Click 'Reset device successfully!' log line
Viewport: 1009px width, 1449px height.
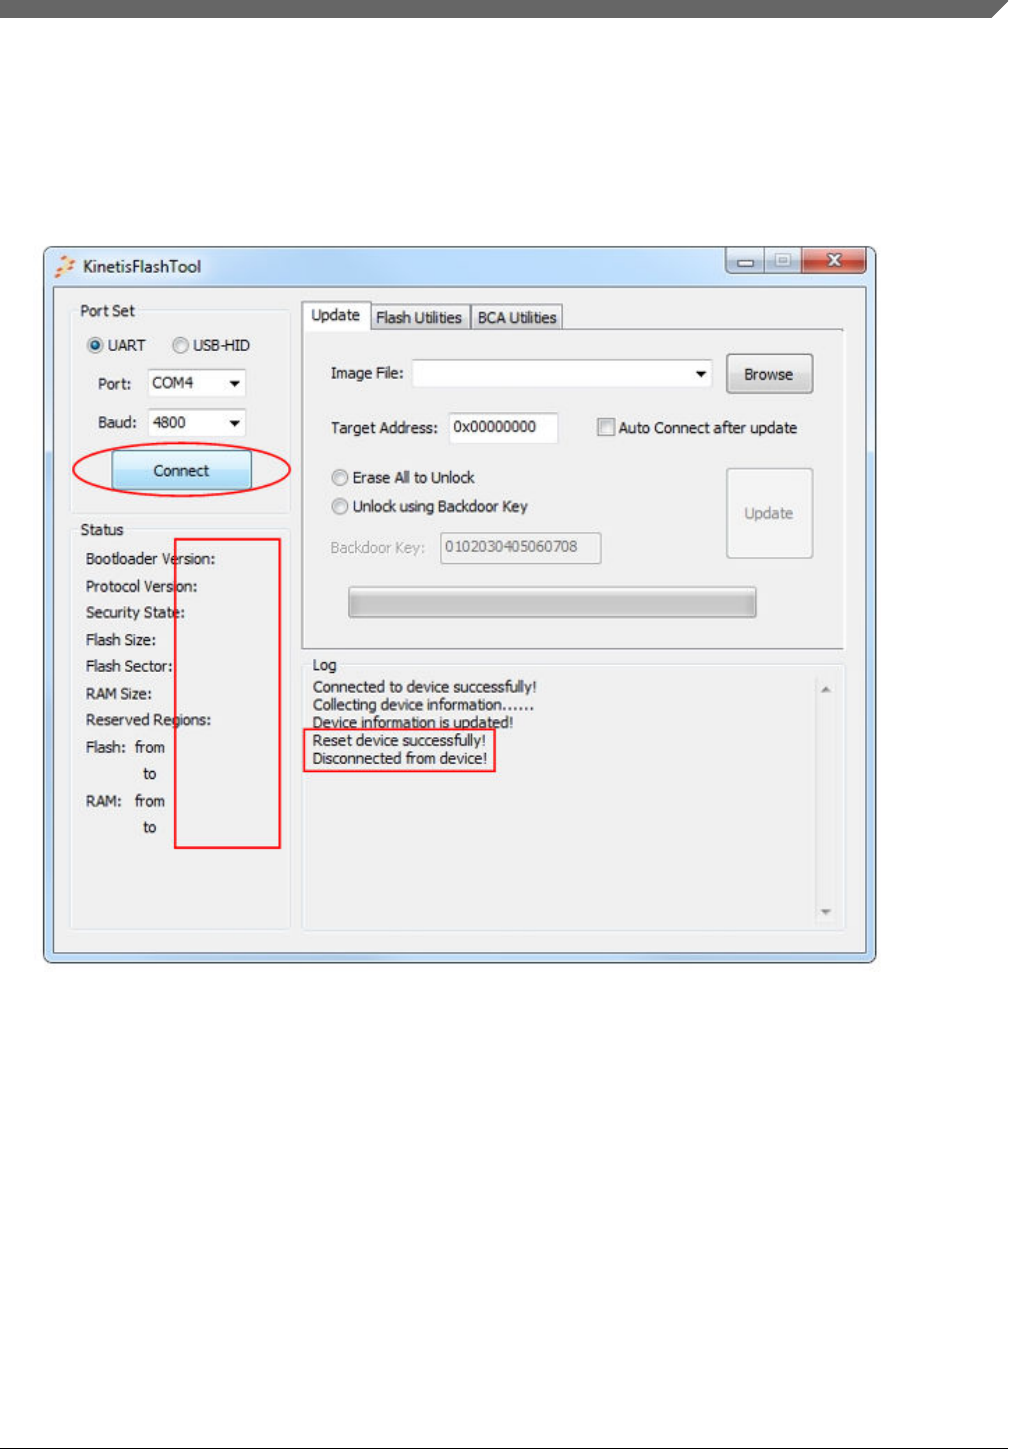(399, 741)
